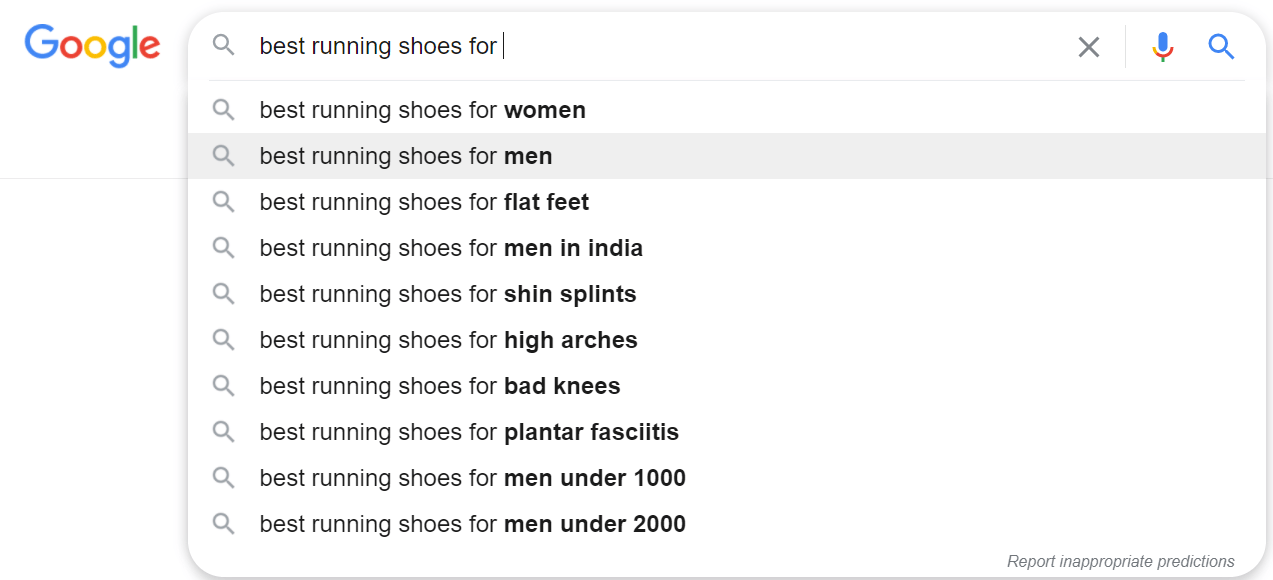
Task: Select 'best running shoes for bad knees'
Action: coord(440,386)
